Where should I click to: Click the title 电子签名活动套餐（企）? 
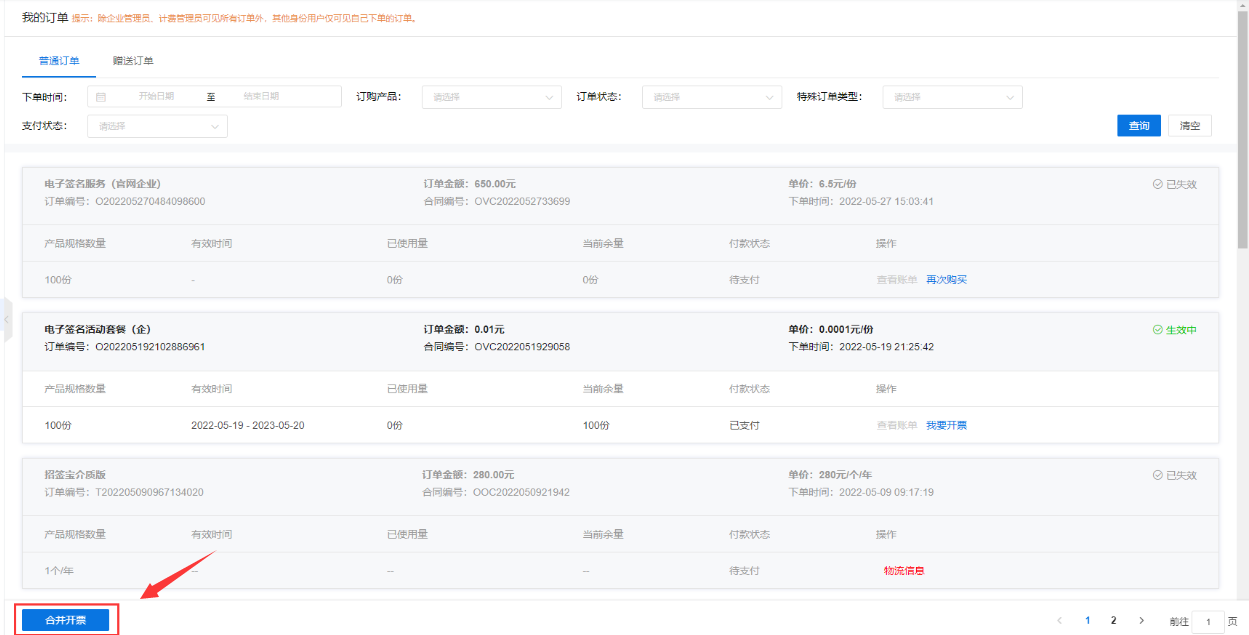[98, 329]
